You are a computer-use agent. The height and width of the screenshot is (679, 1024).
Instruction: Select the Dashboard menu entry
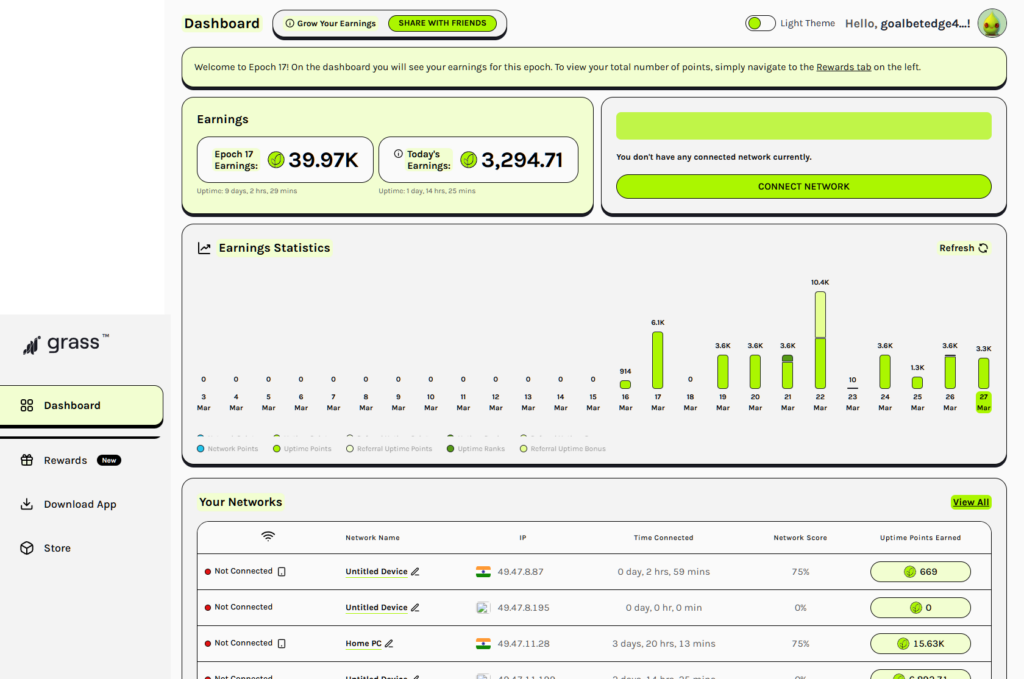(72, 405)
